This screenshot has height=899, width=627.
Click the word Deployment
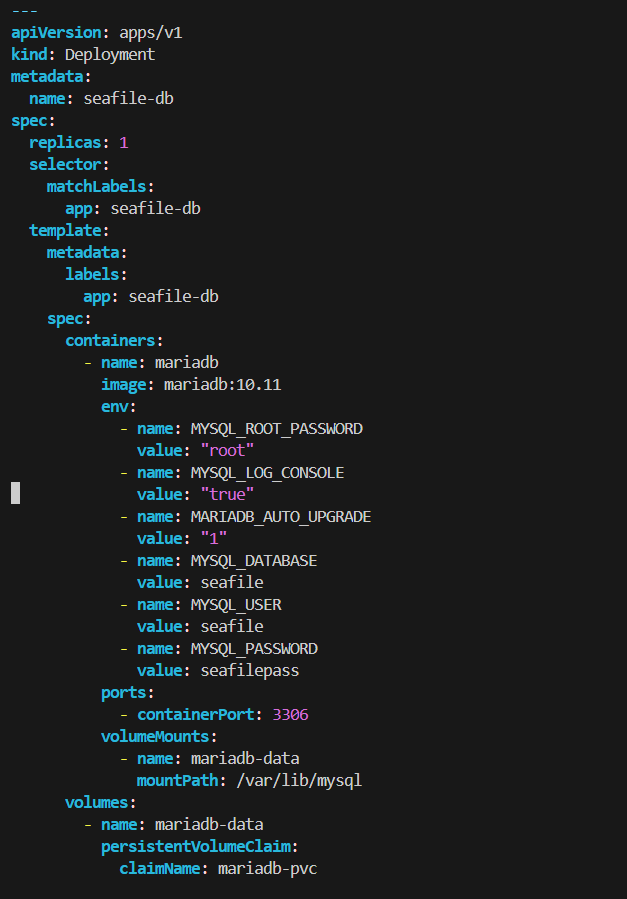(110, 54)
